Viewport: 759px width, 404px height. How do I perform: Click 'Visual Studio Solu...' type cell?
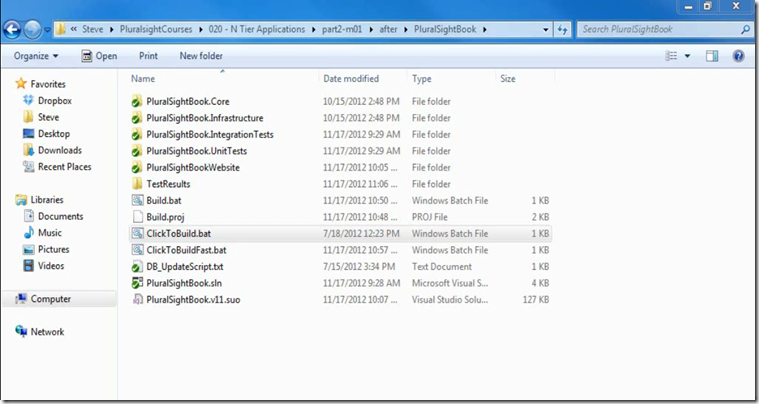[450, 299]
